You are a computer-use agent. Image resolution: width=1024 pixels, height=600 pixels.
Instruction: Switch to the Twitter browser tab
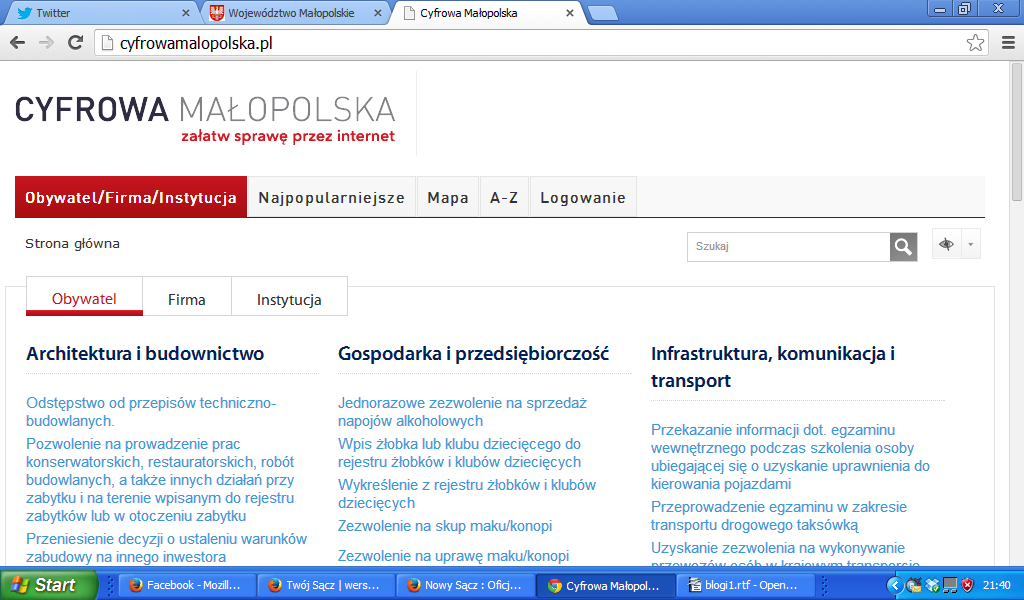point(101,13)
